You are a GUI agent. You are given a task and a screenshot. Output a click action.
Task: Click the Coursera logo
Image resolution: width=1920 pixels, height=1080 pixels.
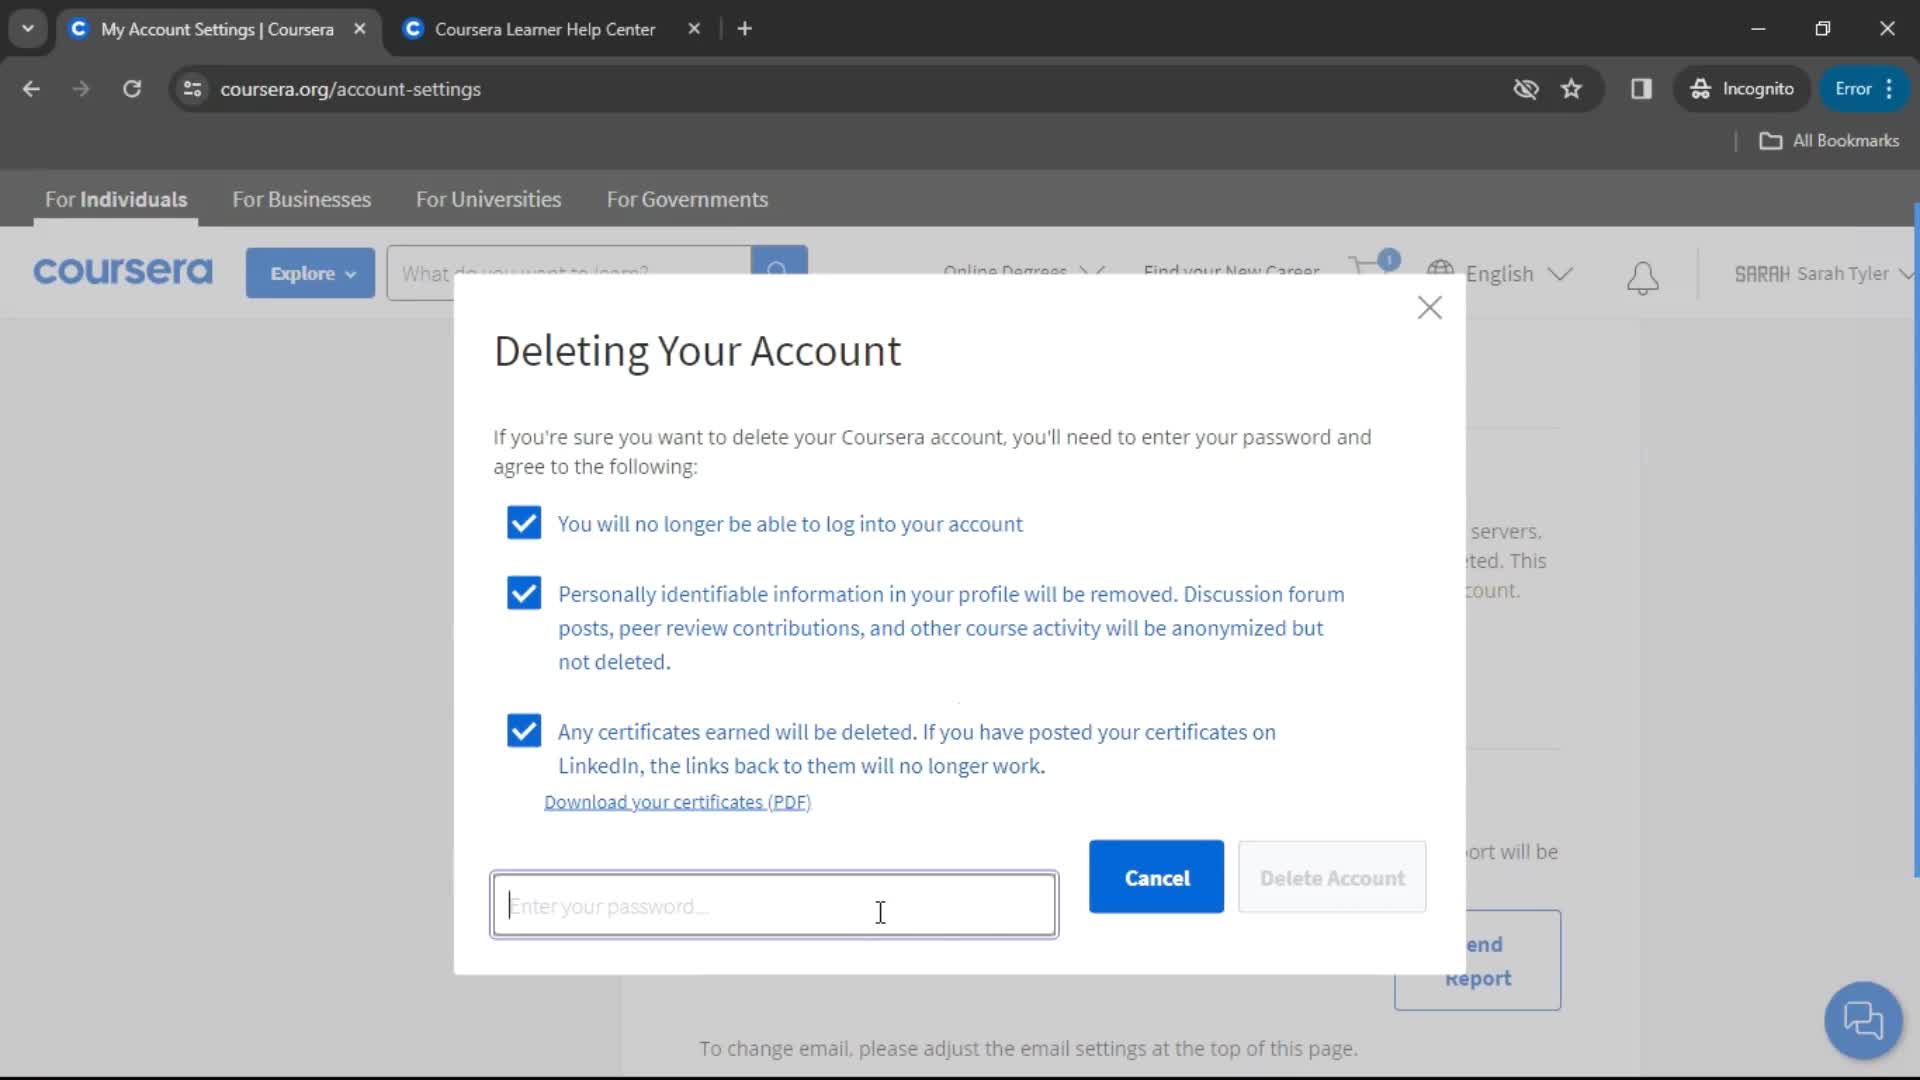(x=123, y=272)
